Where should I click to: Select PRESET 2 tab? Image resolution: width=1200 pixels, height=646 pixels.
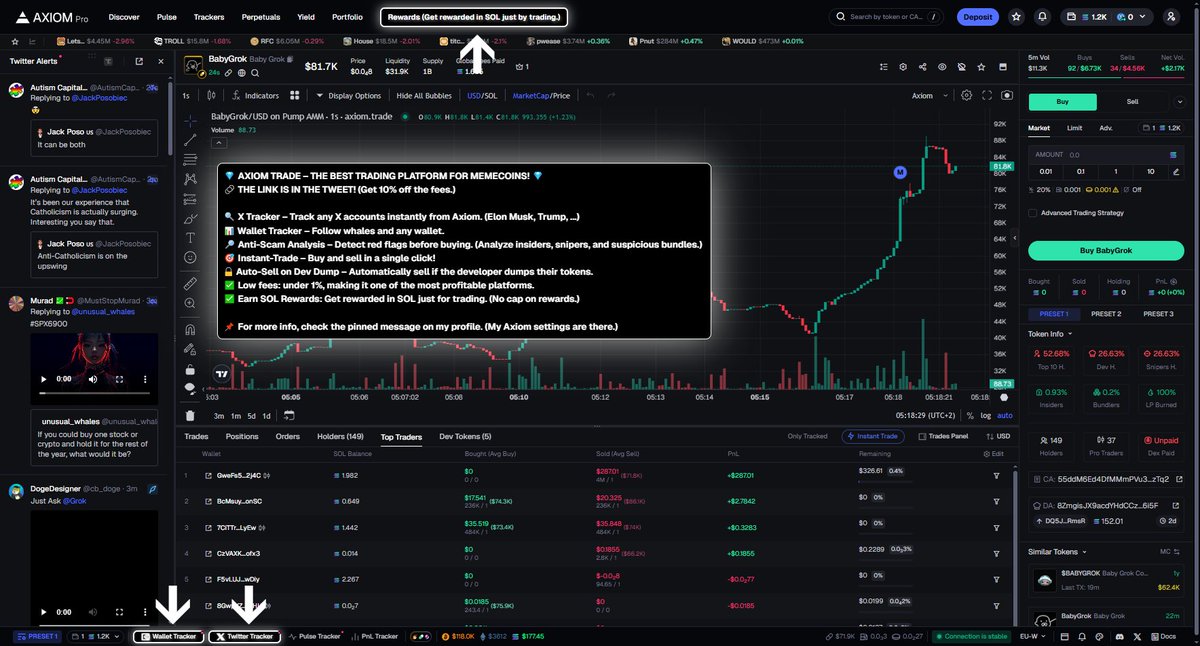click(1105, 314)
